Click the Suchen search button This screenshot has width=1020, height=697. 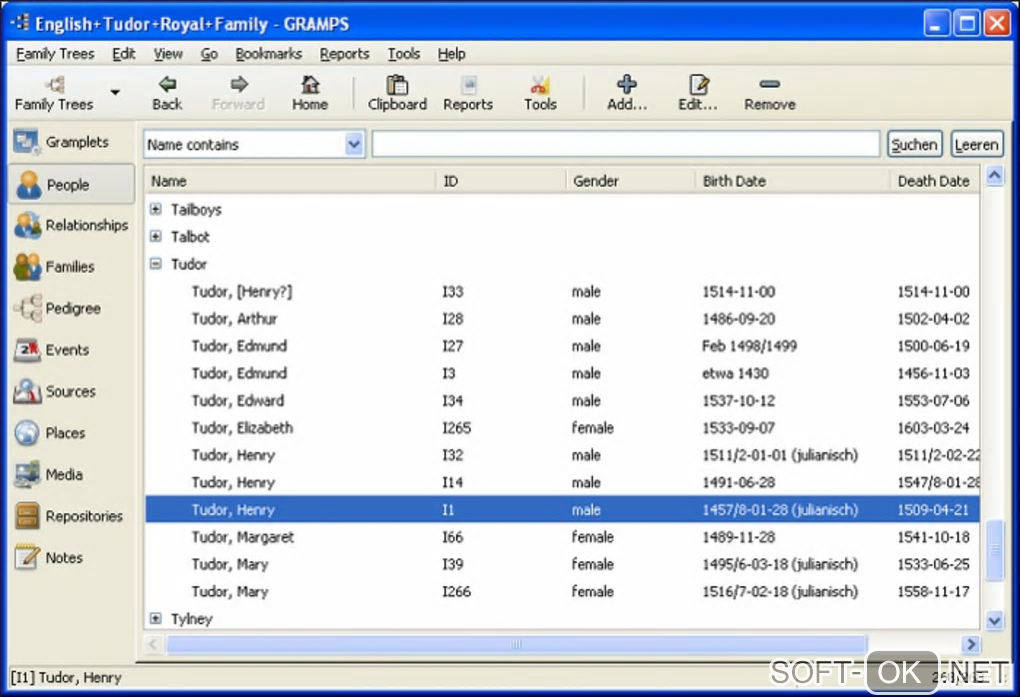coord(914,145)
